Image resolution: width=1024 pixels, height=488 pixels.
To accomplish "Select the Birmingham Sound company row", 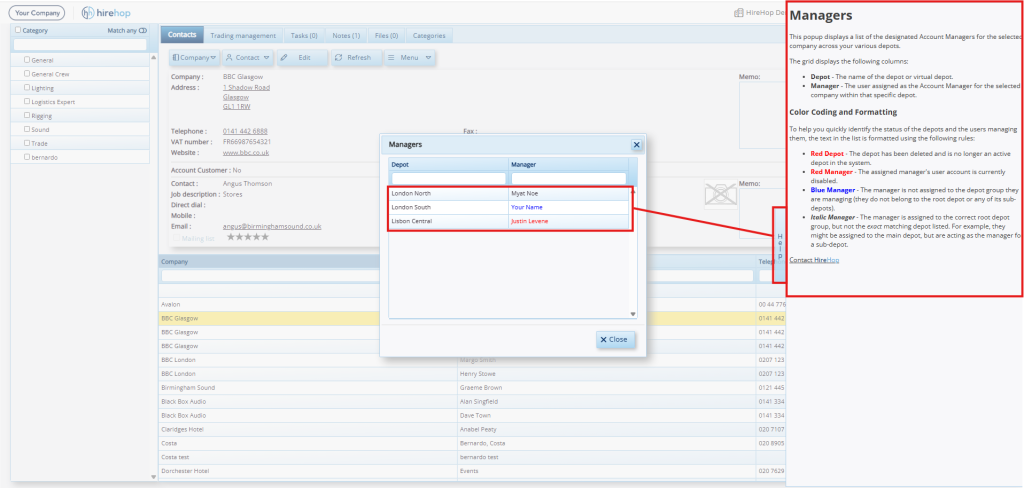I will coord(472,387).
